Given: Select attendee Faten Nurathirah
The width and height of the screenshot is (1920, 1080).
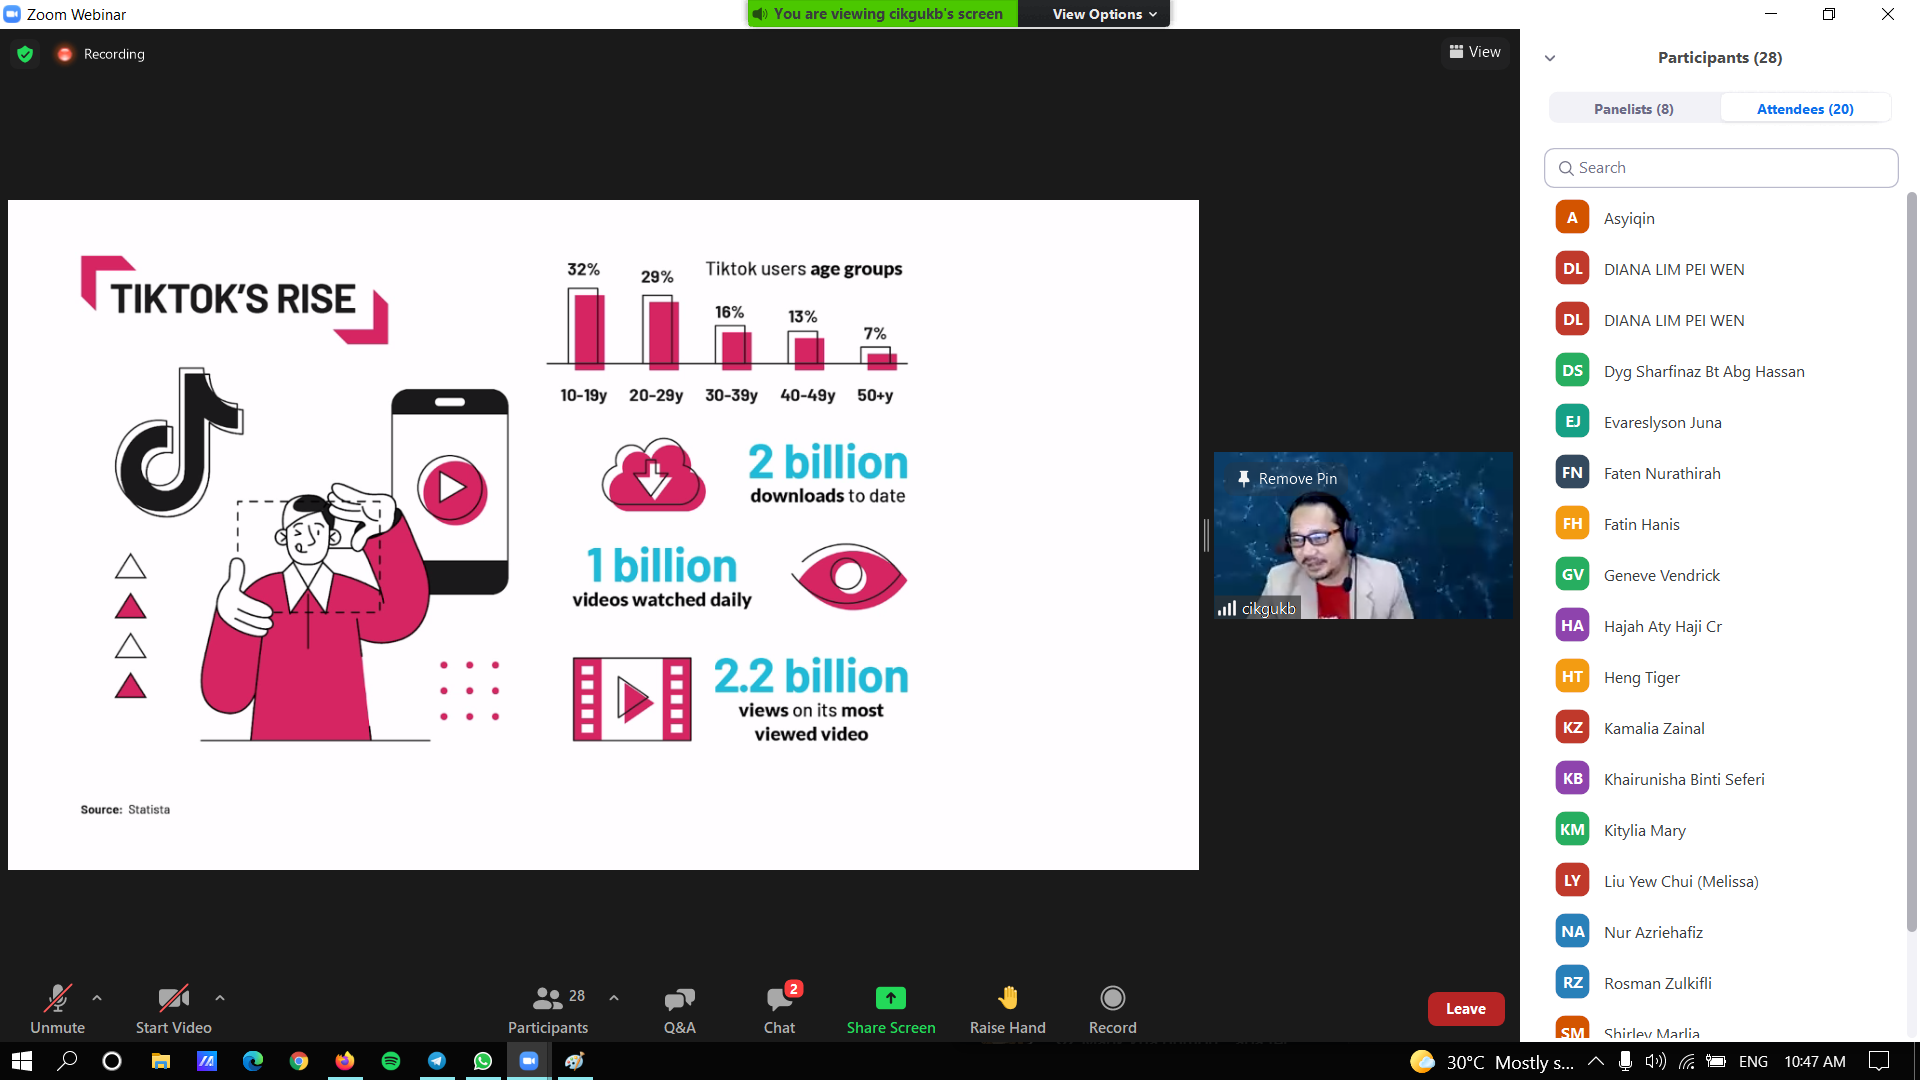Looking at the screenshot, I should [x=1720, y=473].
